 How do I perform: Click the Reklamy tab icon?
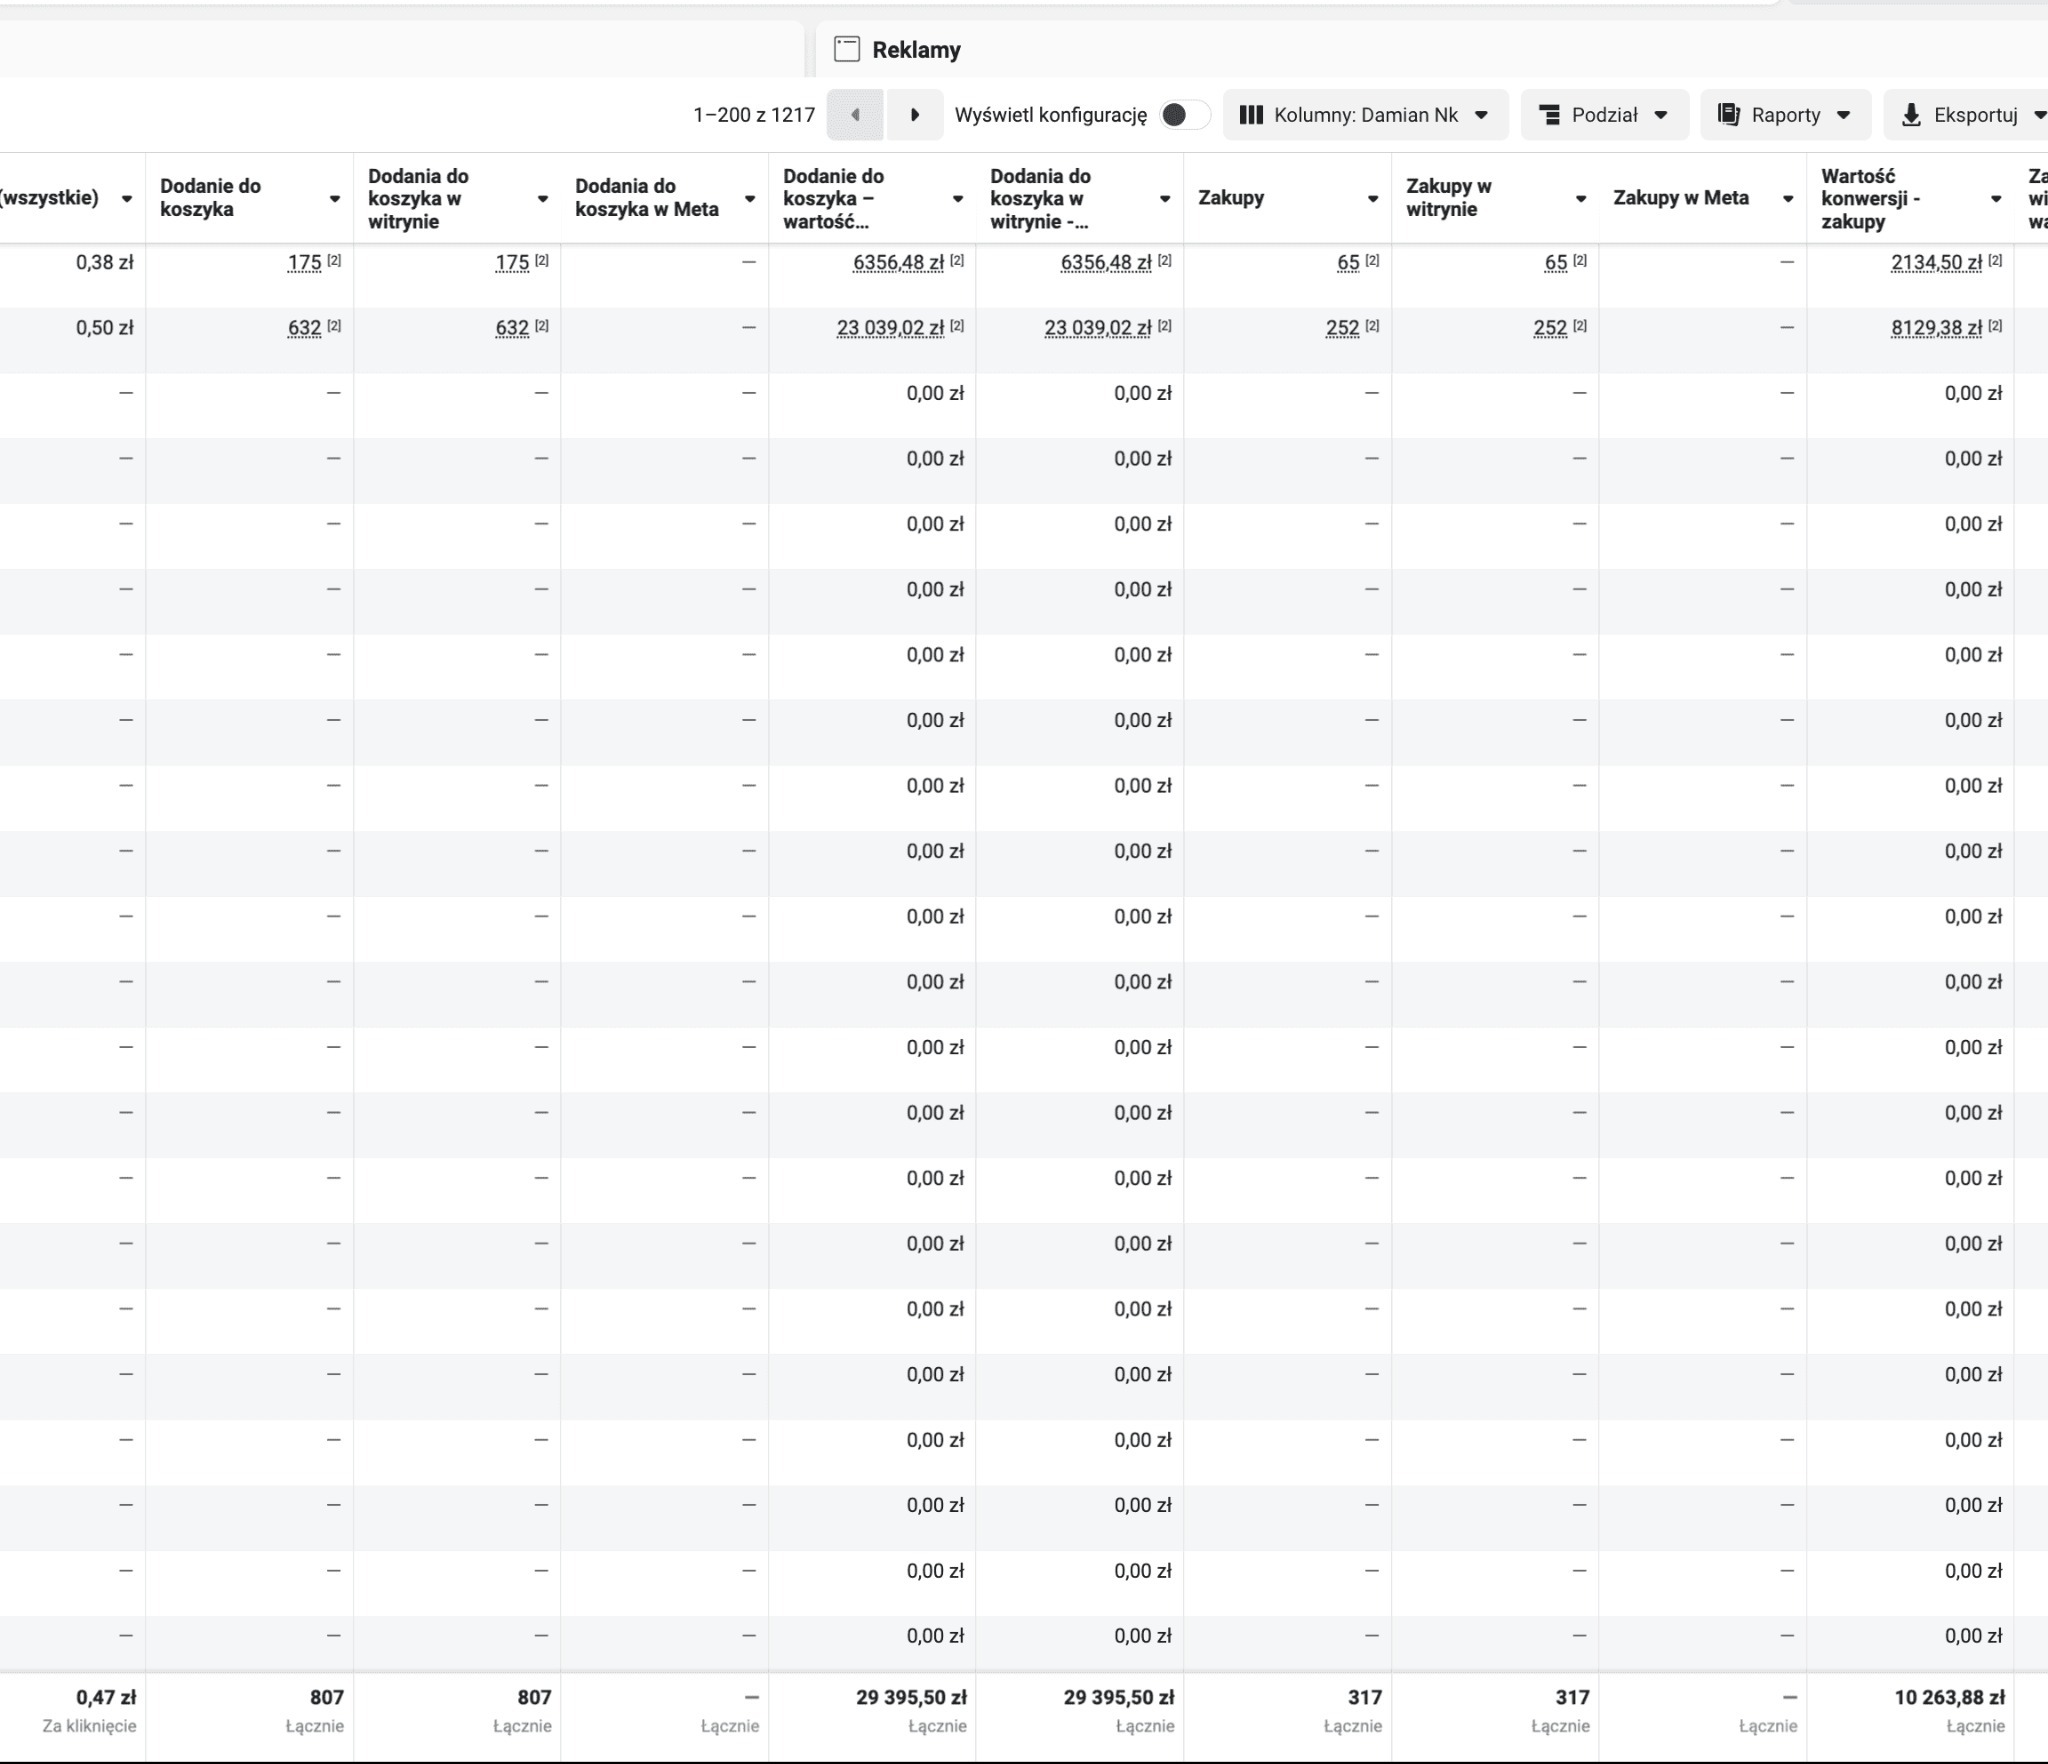847,49
